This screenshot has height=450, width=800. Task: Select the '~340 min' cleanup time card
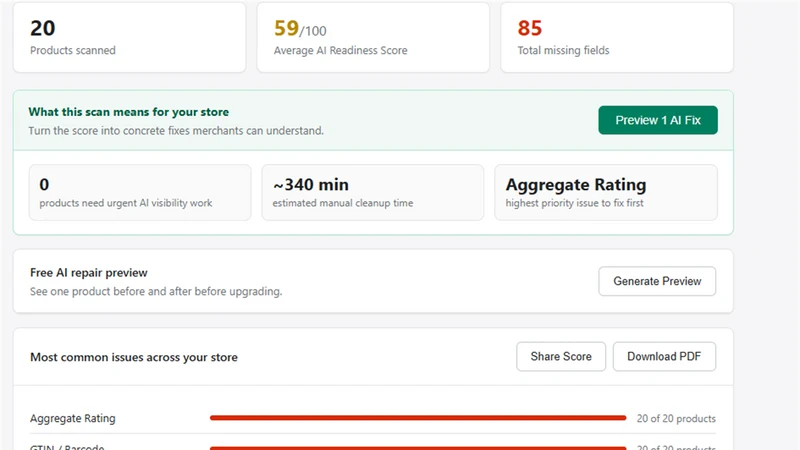coord(372,192)
